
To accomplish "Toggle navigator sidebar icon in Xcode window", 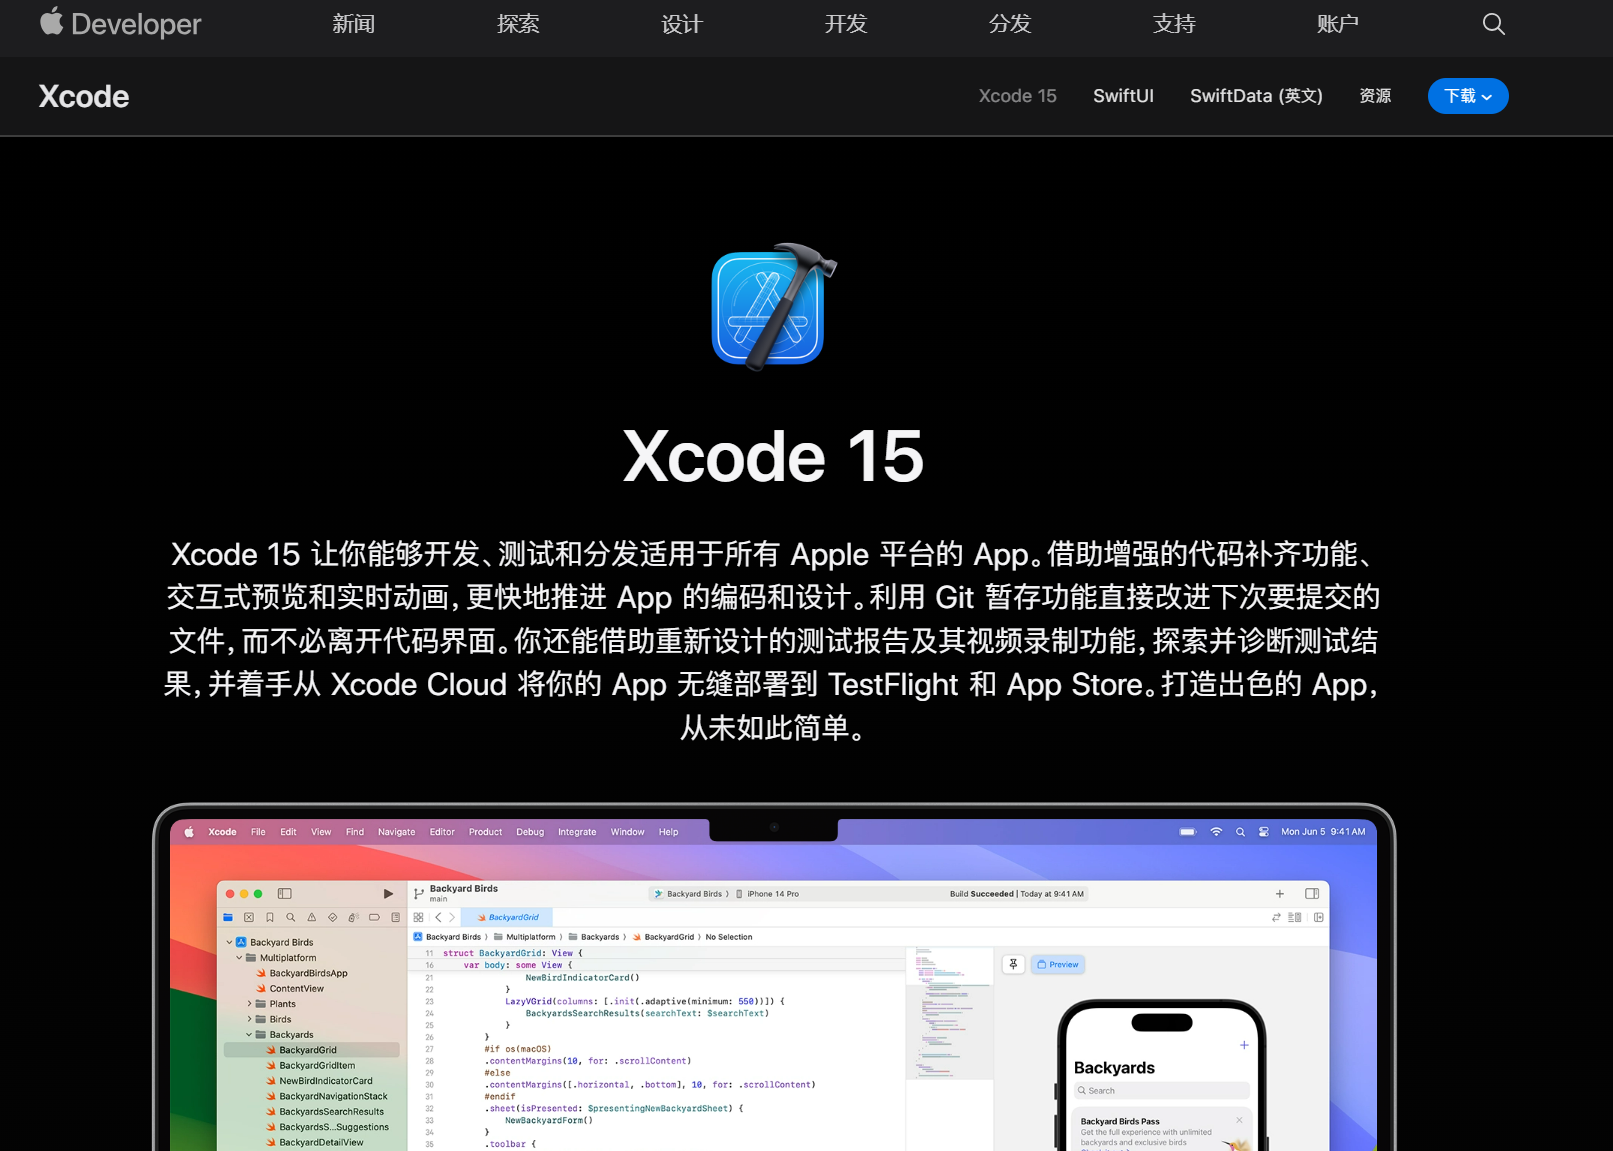I will [x=285, y=894].
